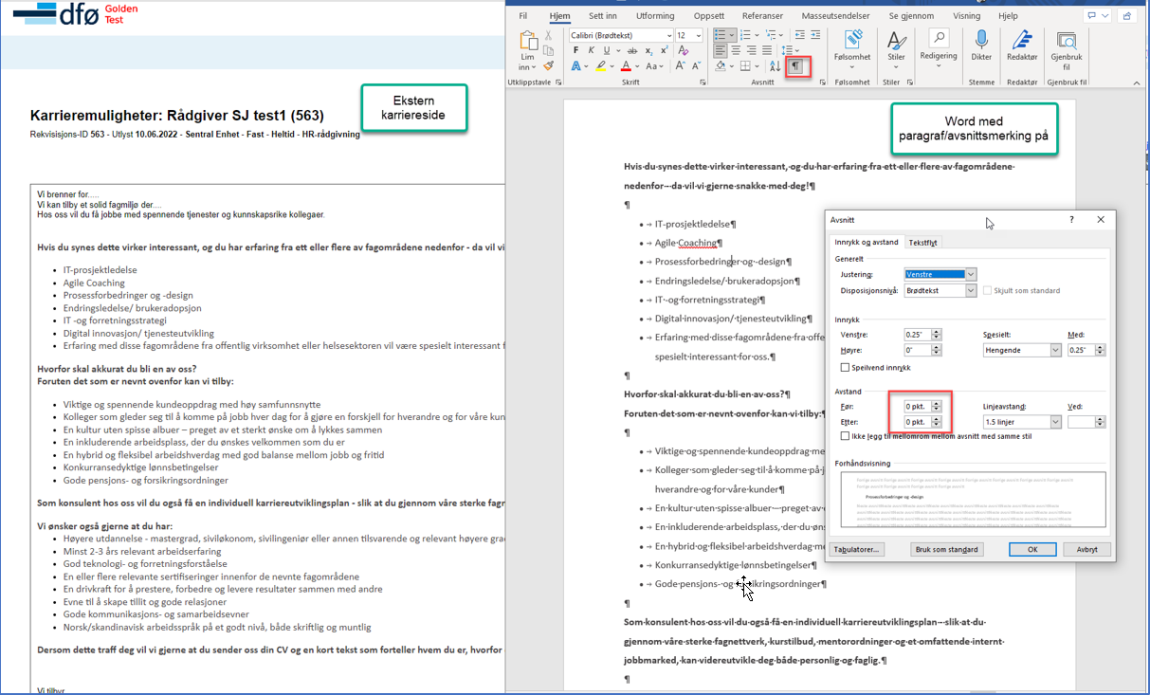Screen dimensions: 1150x695
Task: Open the Stiler gallery
Action: 896,50
